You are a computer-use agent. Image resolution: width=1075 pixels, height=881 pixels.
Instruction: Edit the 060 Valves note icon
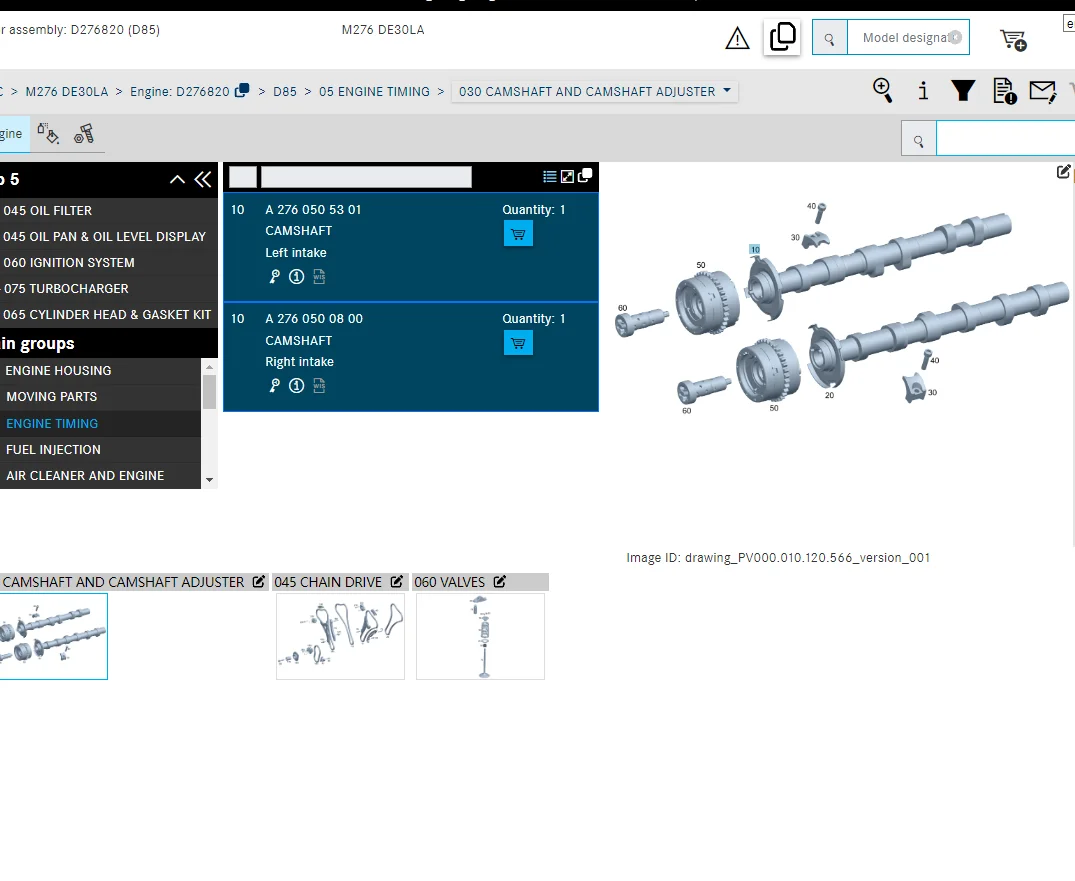point(500,581)
